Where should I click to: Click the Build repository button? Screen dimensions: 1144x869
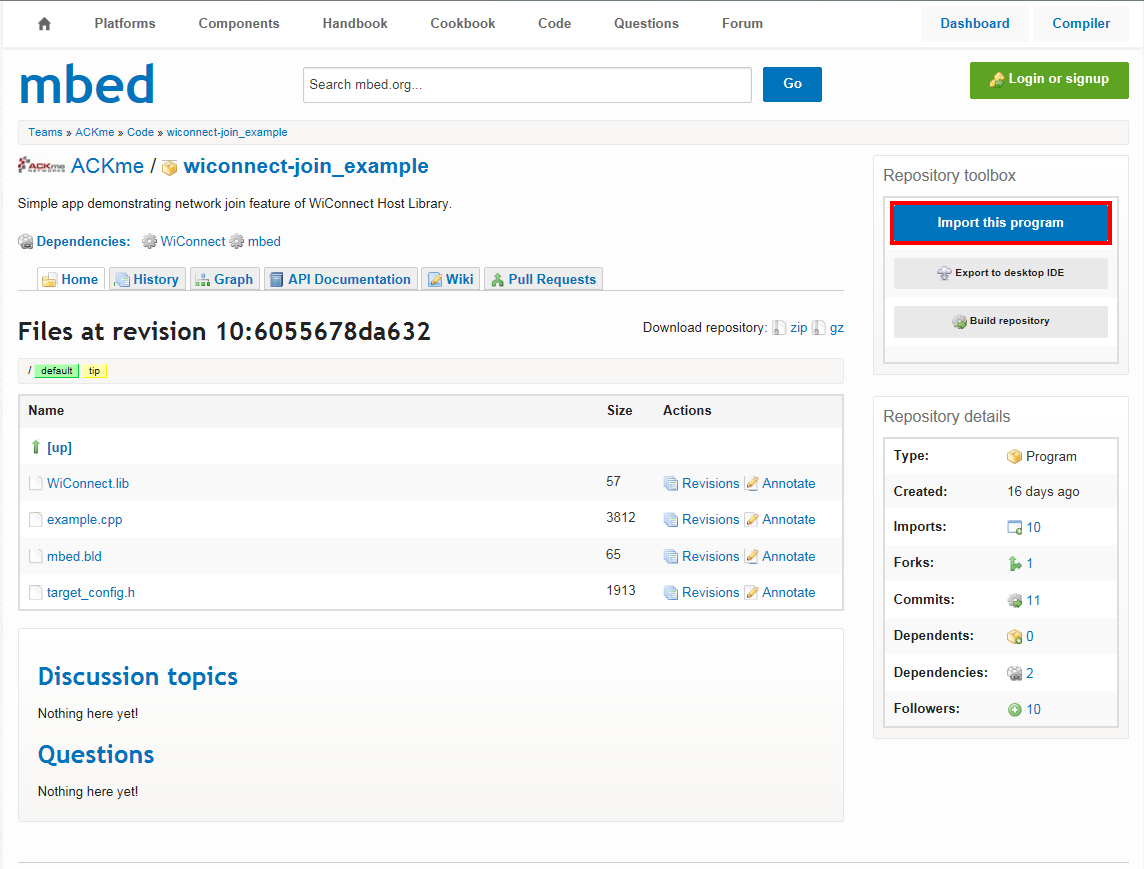tap(1000, 321)
